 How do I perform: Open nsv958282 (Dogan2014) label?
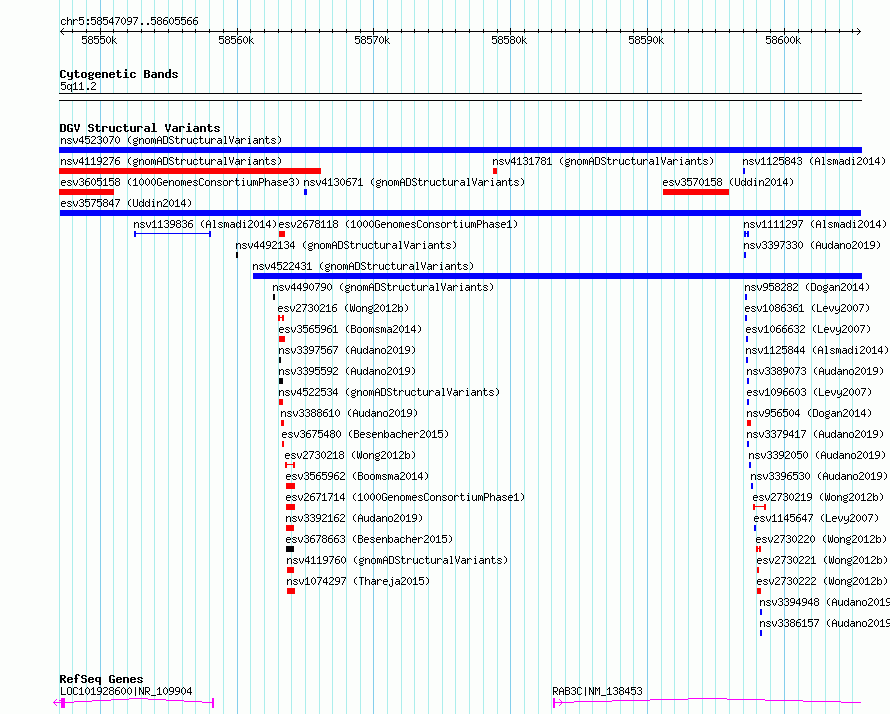(807, 287)
